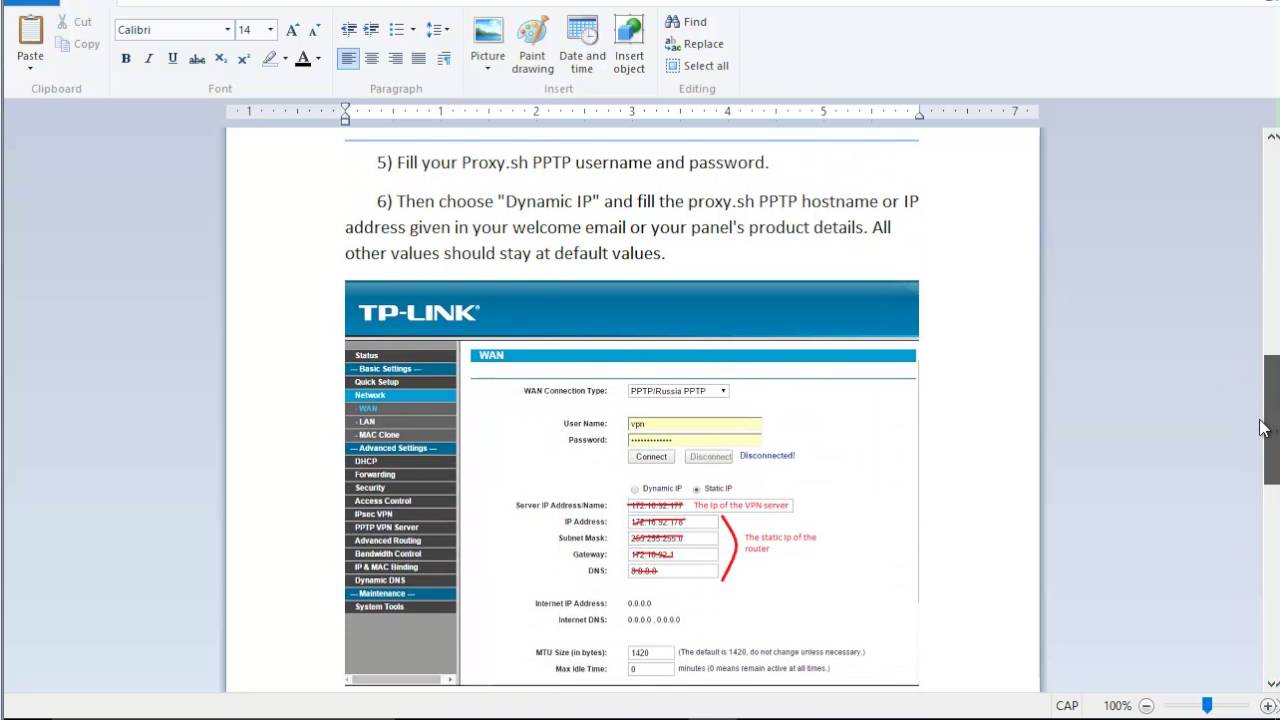Open the Find tool
This screenshot has width=1280, height=720.
pos(686,22)
